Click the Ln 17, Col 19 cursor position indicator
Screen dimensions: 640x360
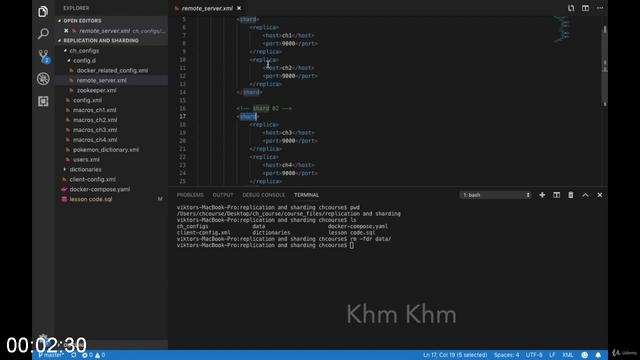click(455, 355)
